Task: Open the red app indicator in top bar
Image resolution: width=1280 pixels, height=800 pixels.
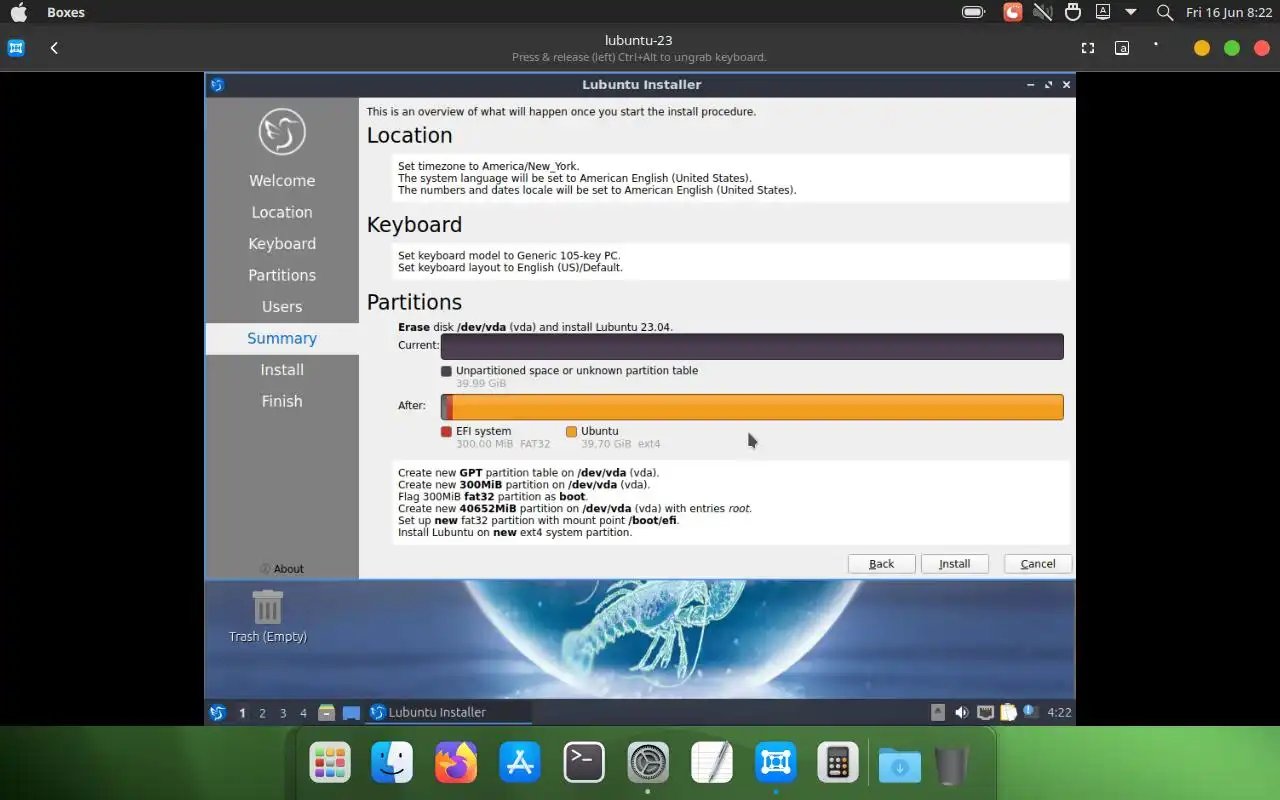Action: click(1013, 13)
